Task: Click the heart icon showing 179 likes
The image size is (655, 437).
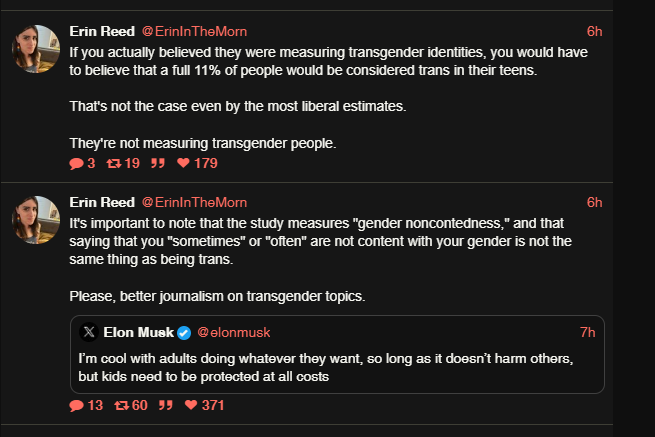Action: coord(183,163)
